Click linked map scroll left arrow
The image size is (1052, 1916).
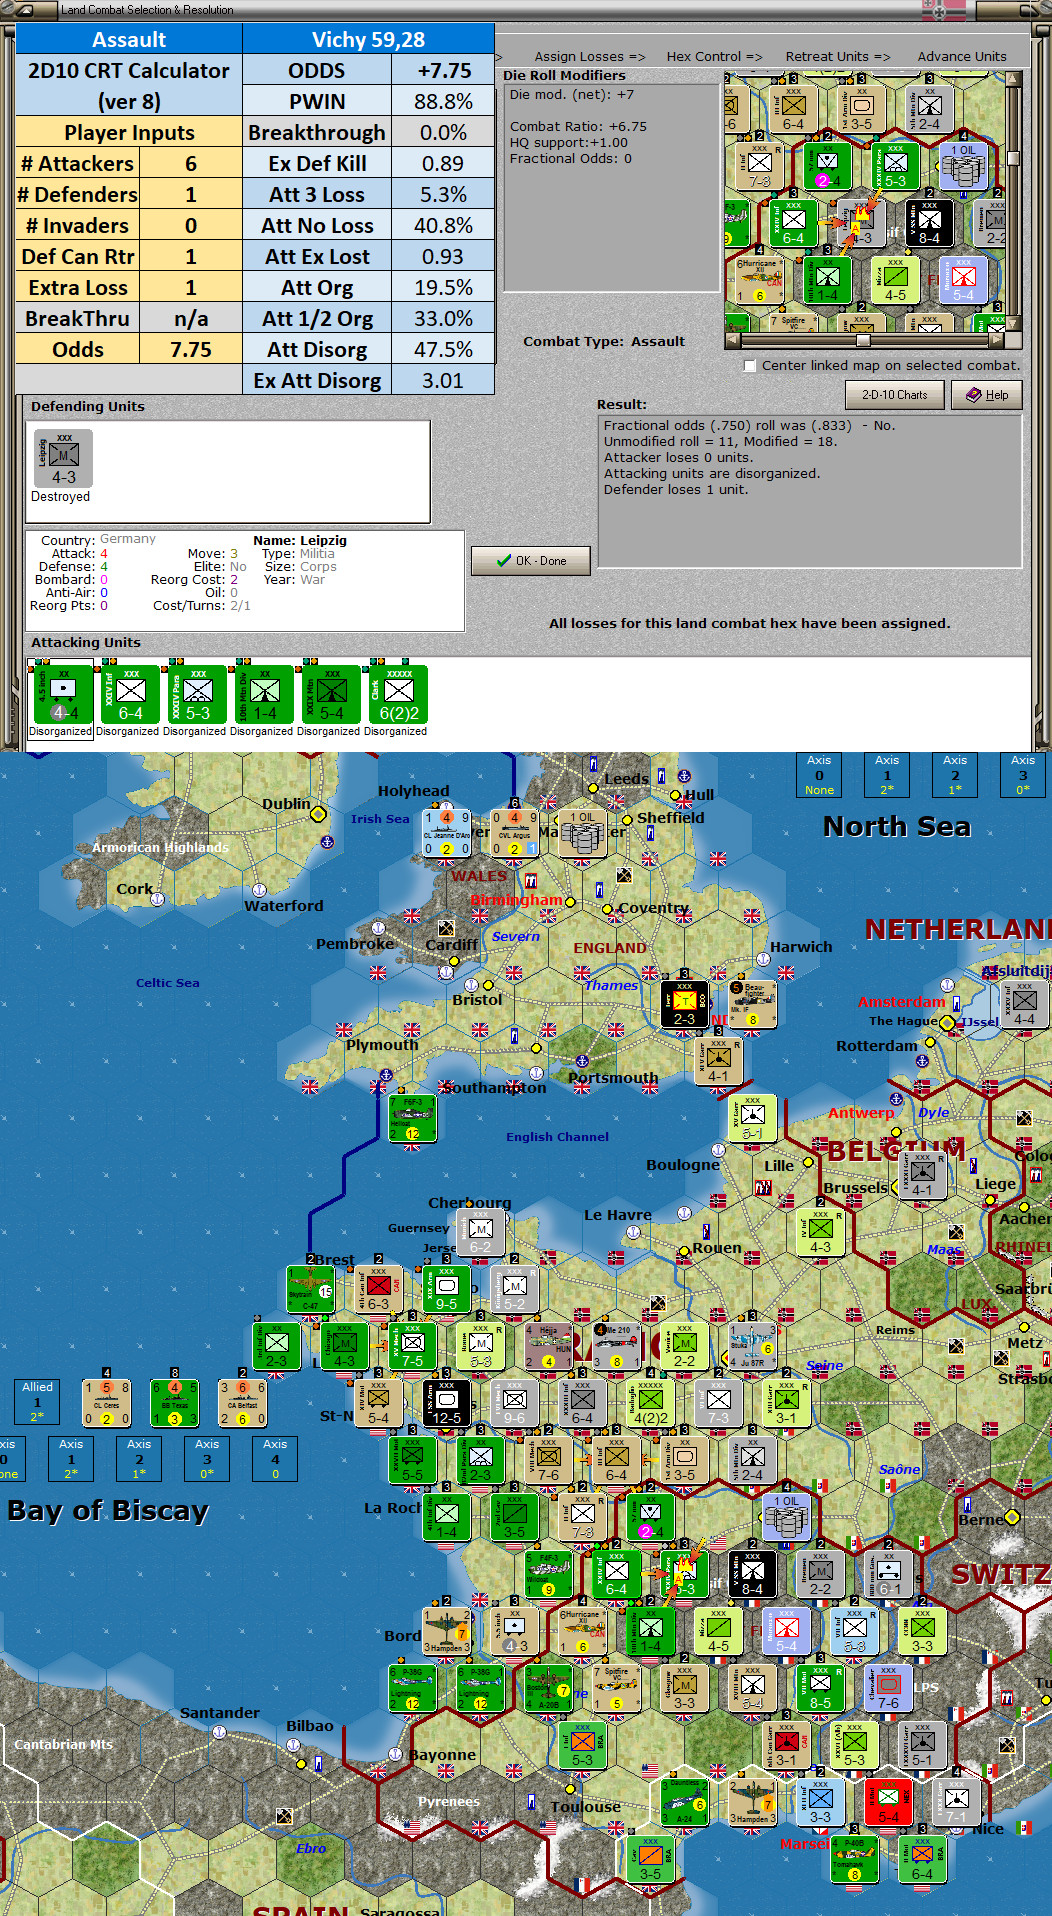(732, 340)
